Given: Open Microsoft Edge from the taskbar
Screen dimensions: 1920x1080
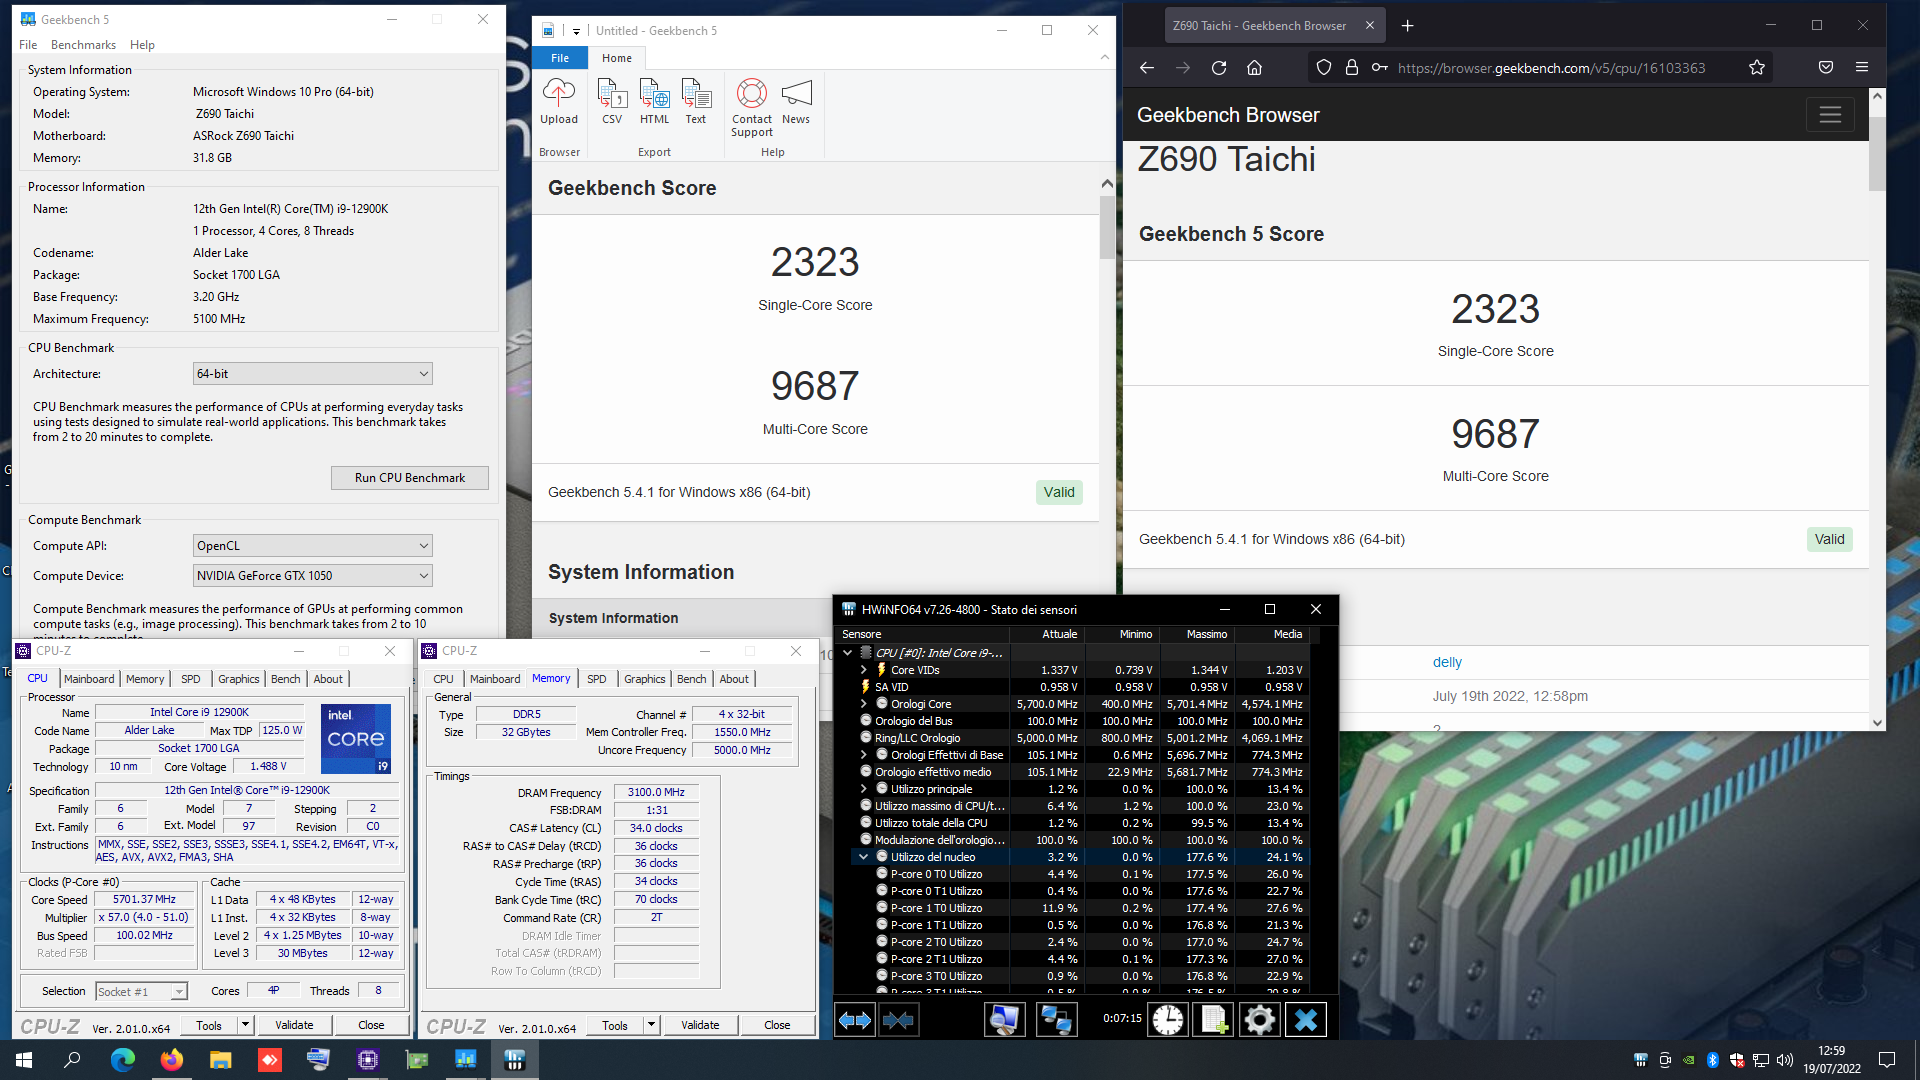Looking at the screenshot, I should [x=123, y=1060].
